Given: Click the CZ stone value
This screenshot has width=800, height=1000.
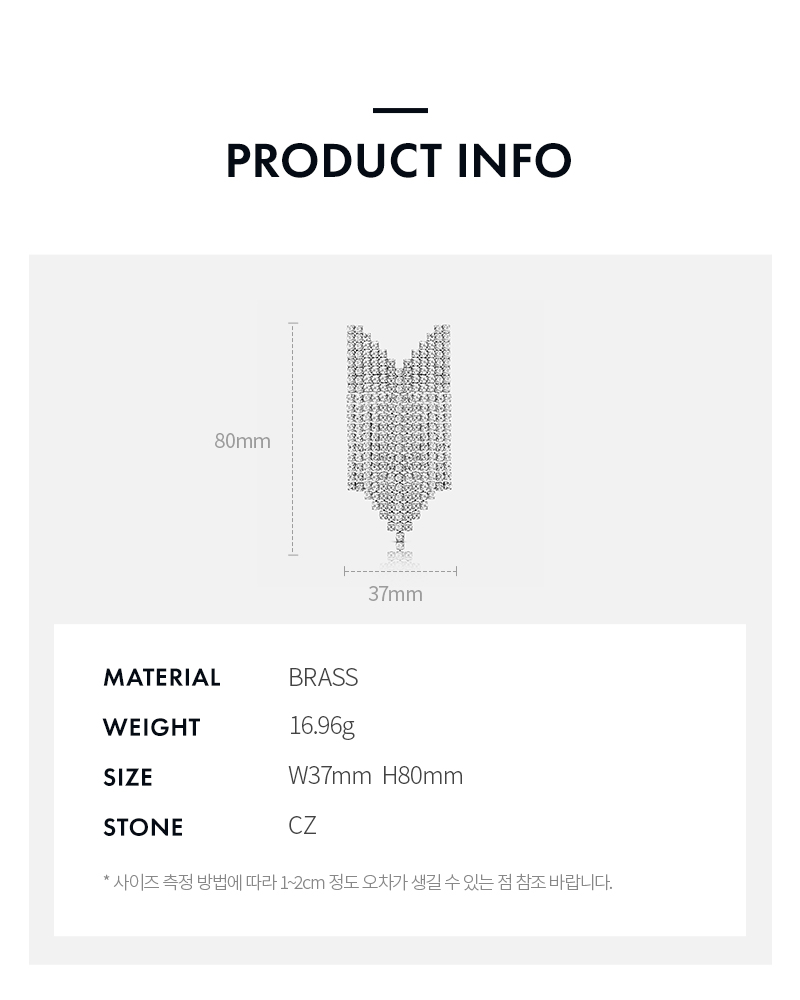Looking at the screenshot, I should [302, 826].
